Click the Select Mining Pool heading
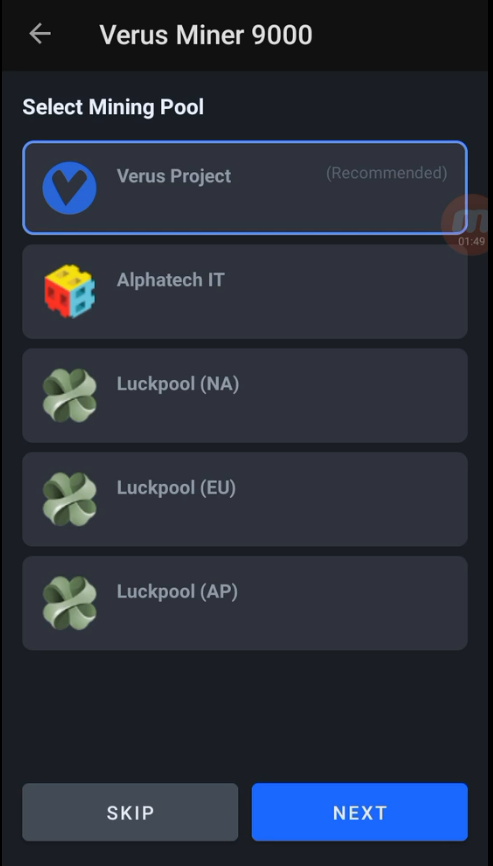 tap(113, 107)
